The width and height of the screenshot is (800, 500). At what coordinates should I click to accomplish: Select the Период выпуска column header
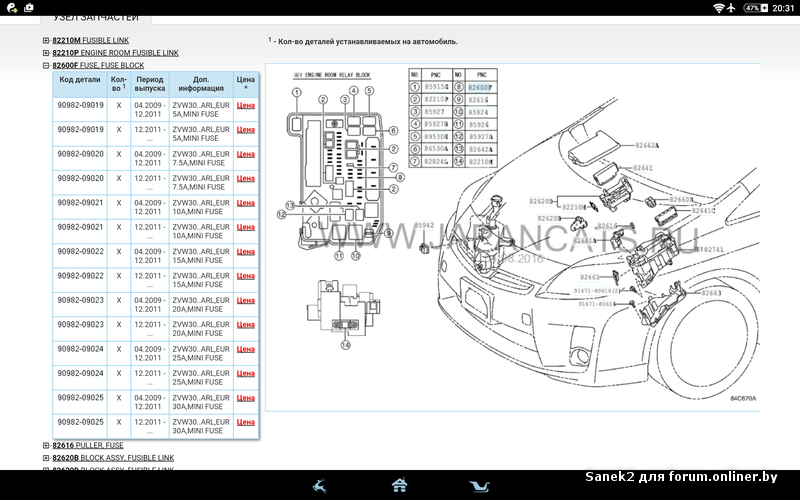coord(150,84)
